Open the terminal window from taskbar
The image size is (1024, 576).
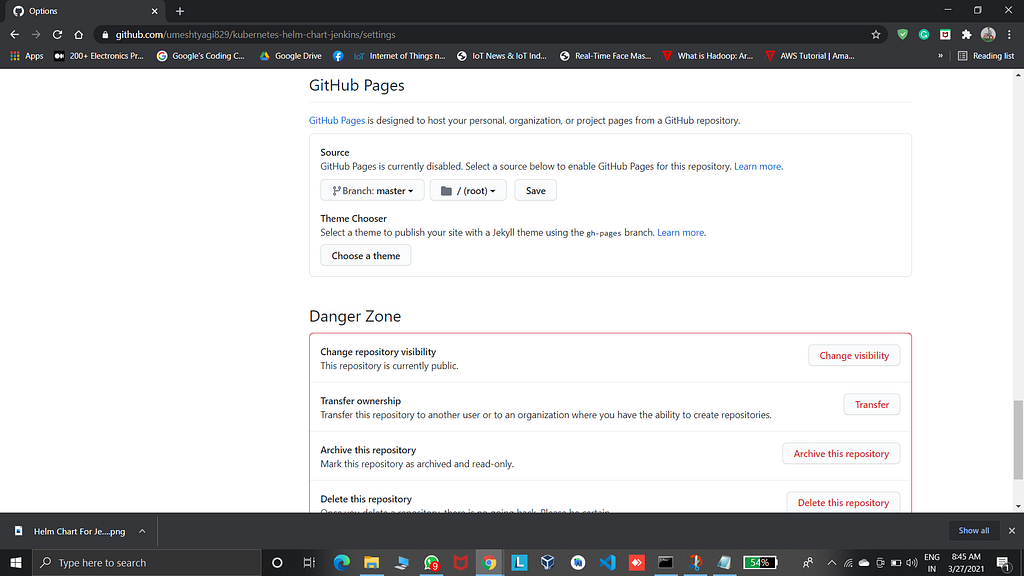[665, 562]
